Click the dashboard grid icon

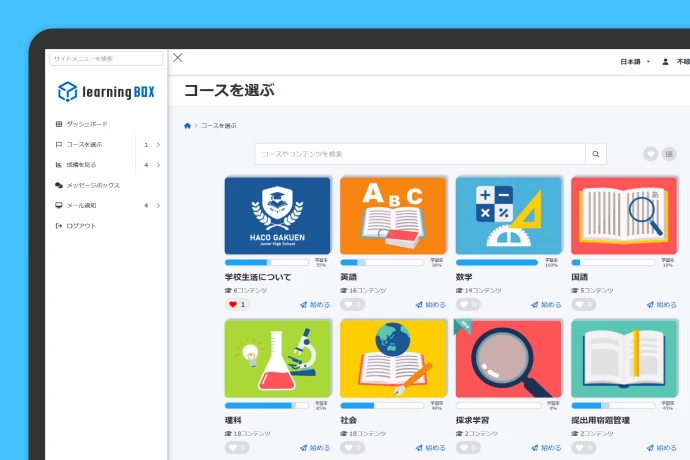point(59,124)
